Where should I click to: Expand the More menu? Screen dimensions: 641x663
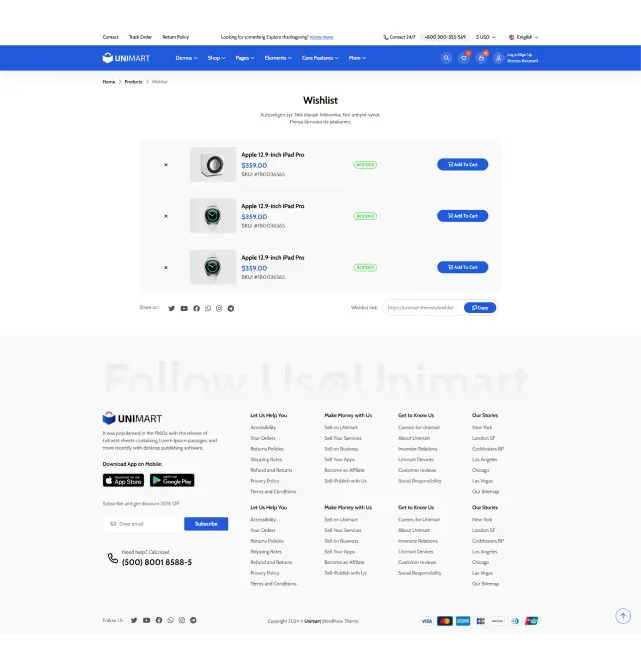click(357, 58)
